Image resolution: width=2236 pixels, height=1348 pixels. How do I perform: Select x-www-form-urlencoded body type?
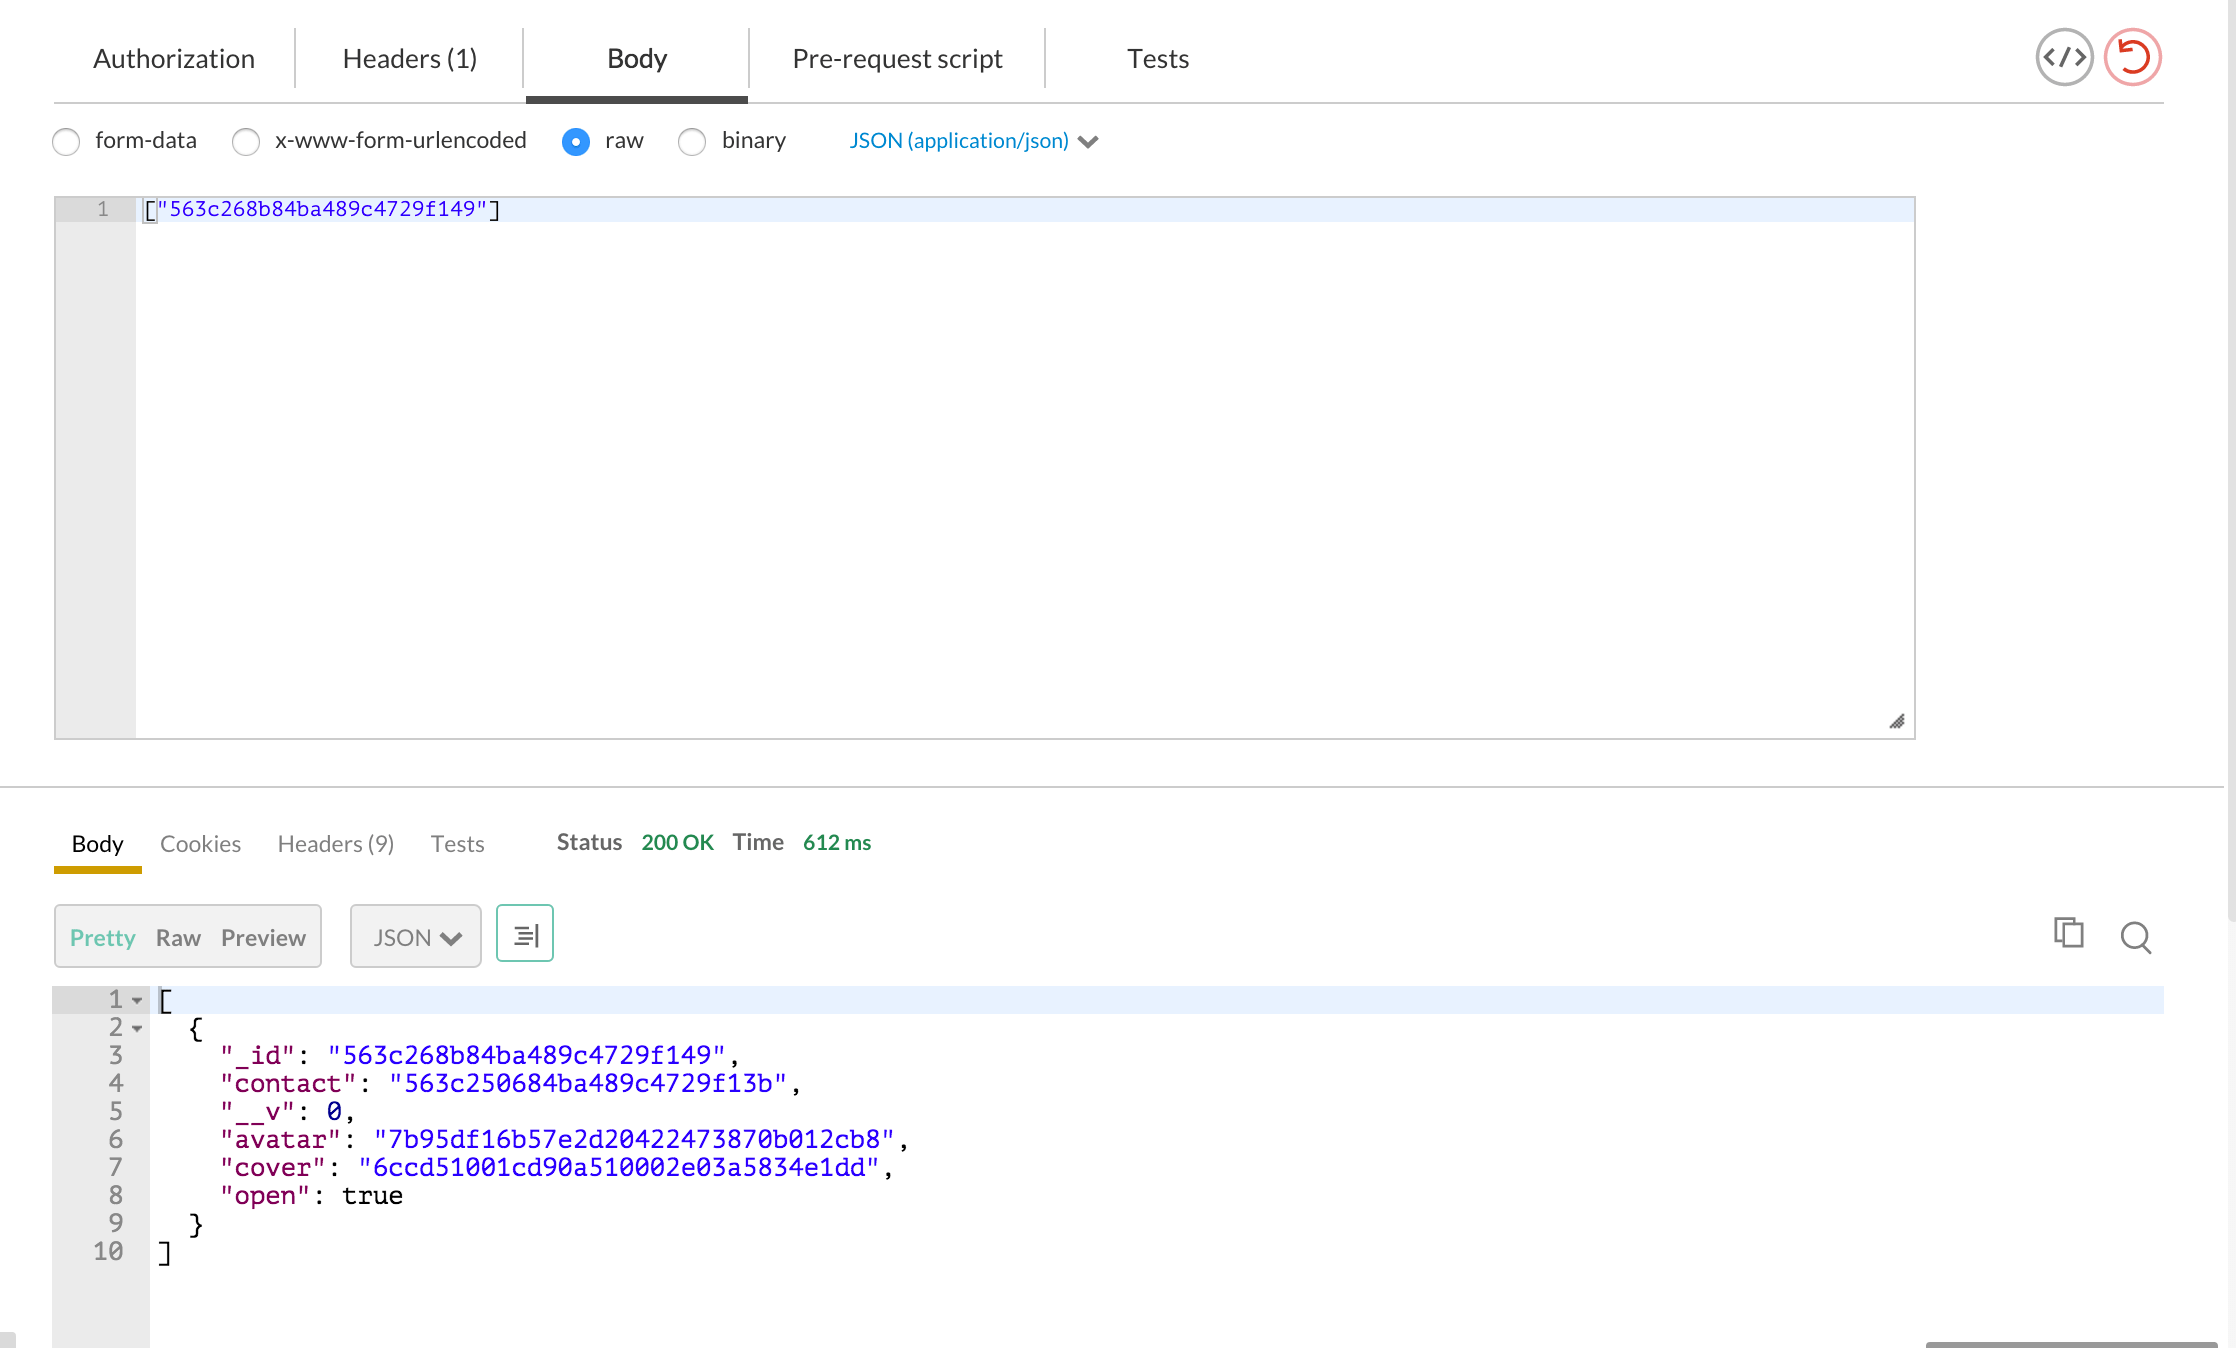point(246,142)
